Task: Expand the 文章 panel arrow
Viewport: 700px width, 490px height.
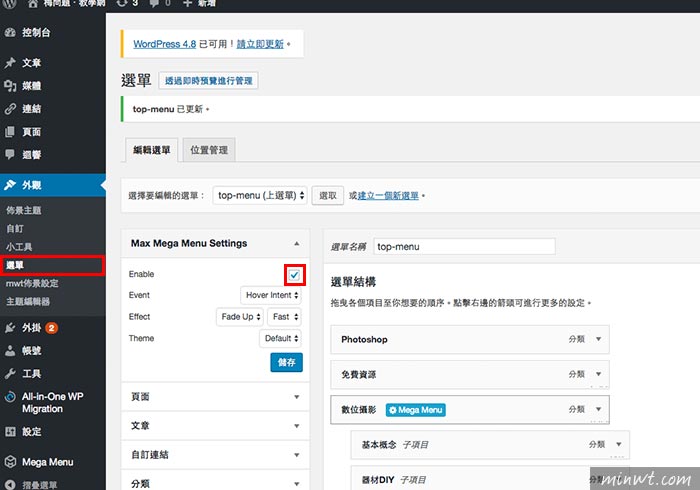Action: [x=296, y=426]
